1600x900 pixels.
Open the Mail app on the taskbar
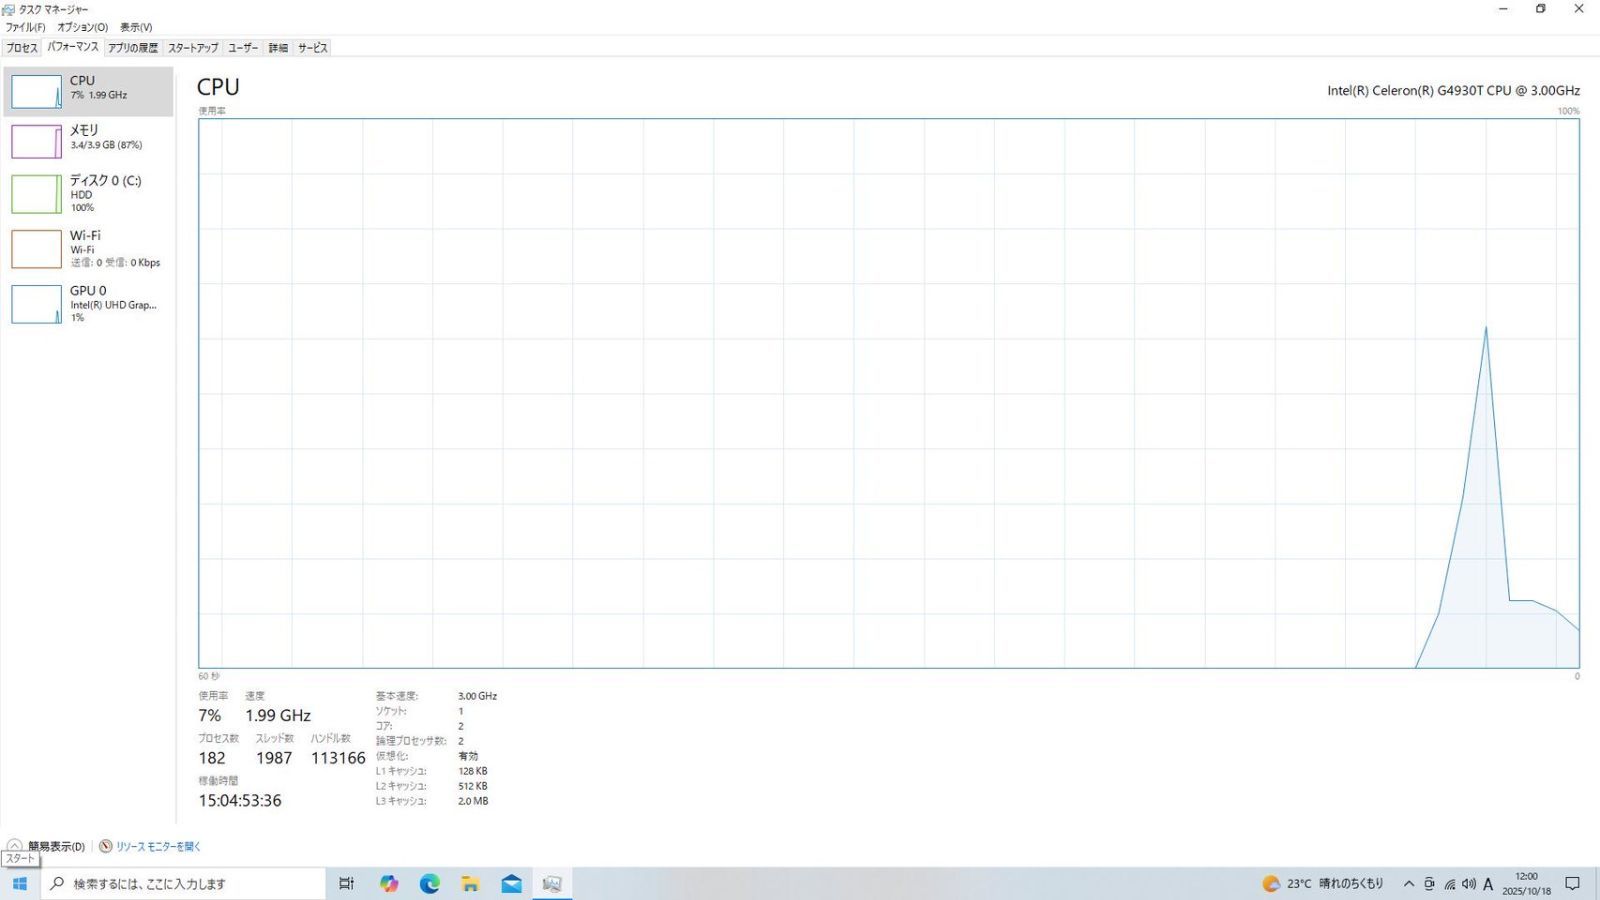(x=511, y=884)
